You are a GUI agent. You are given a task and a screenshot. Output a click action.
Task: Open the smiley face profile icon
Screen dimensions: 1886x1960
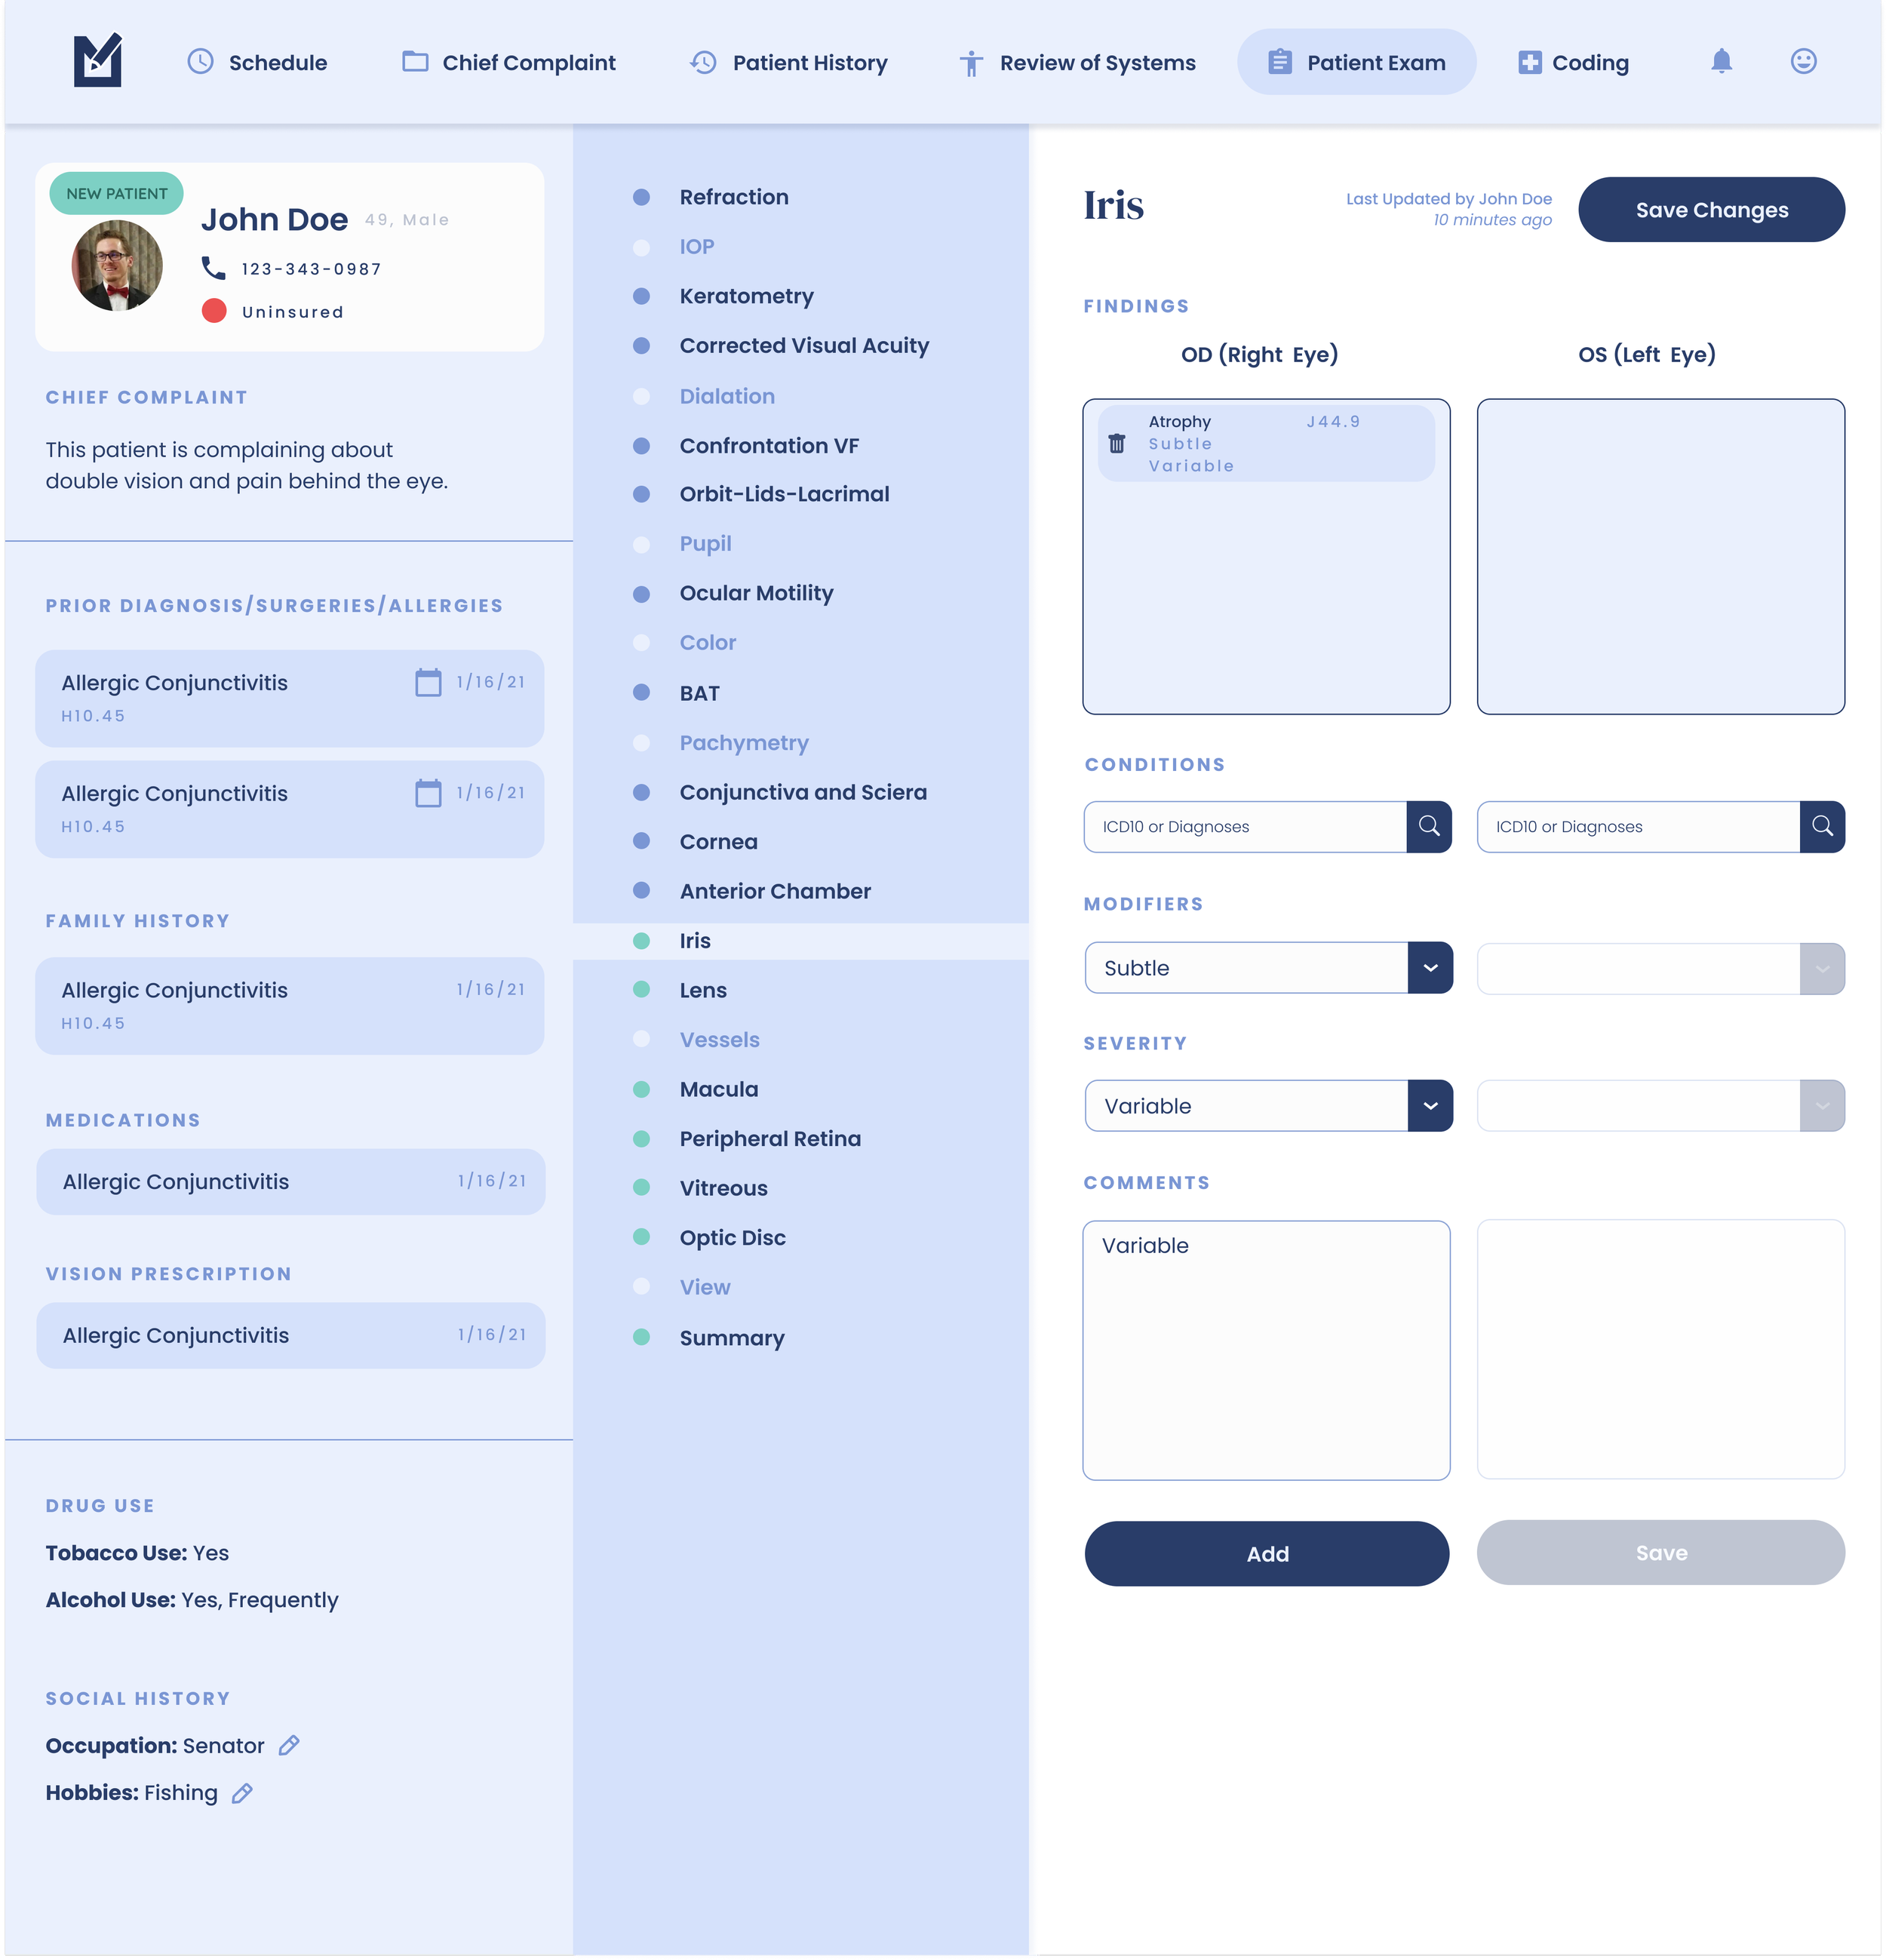tap(1803, 62)
